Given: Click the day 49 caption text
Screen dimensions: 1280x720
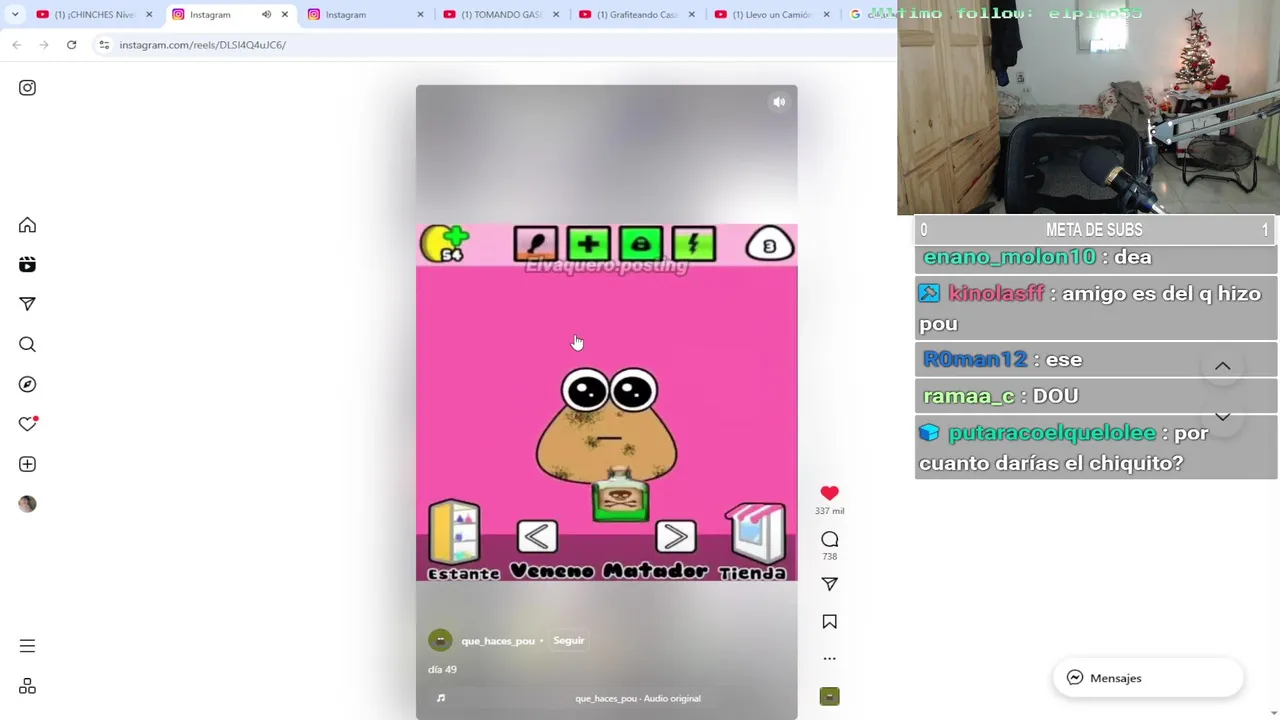Looking at the screenshot, I should pyautogui.click(x=442, y=670).
